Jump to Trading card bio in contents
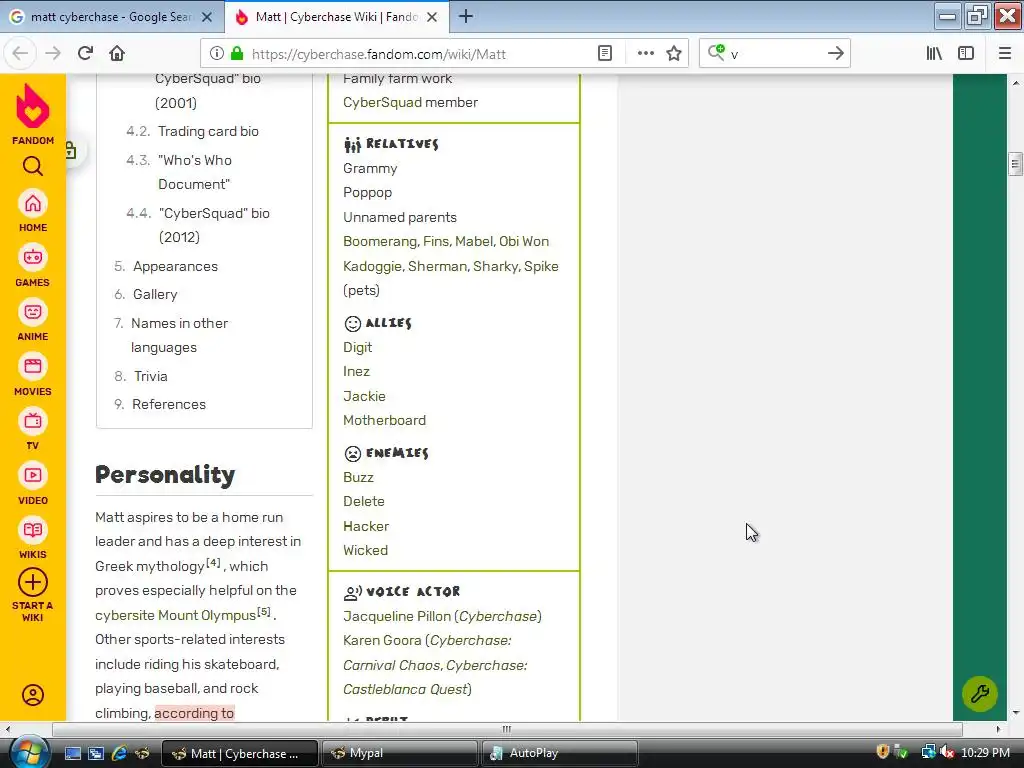The image size is (1024, 768). pyautogui.click(x=208, y=131)
